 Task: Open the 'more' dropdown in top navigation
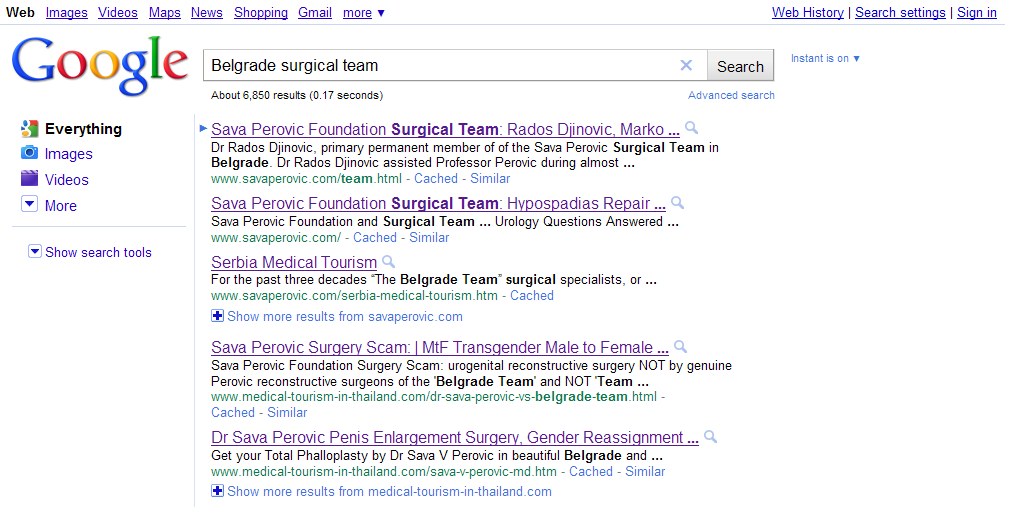[363, 13]
